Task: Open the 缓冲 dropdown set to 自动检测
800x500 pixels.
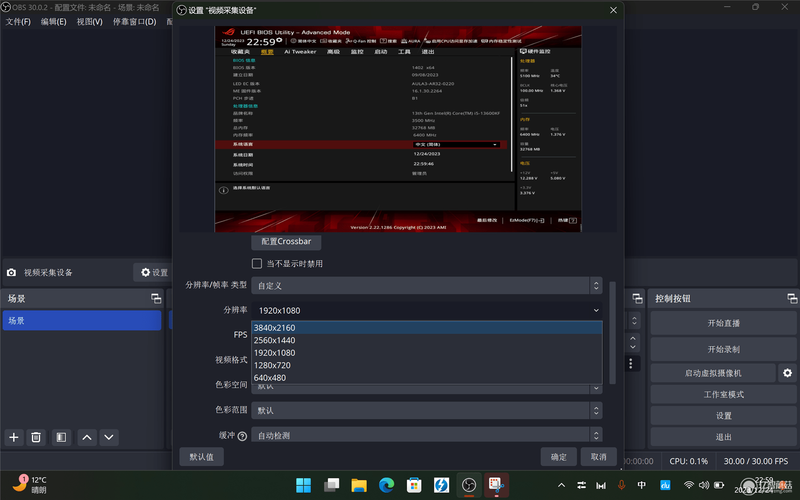Action: (427, 435)
